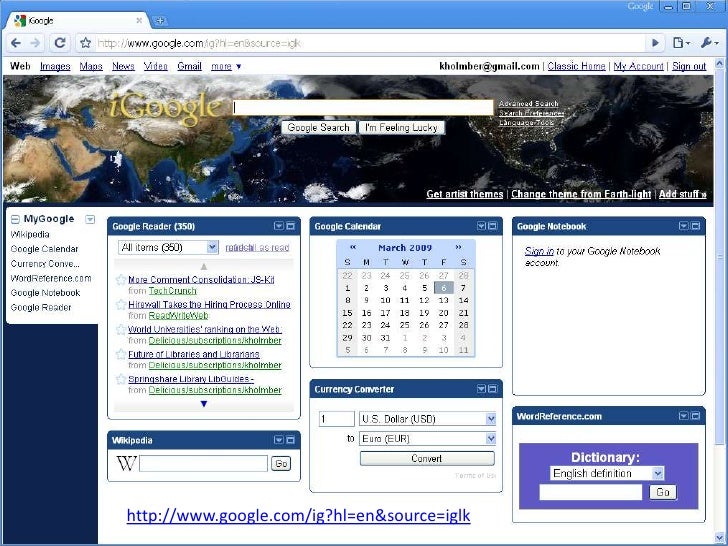Star the Springshare Library LibGuides item
The width and height of the screenshot is (728, 546).
[x=121, y=379]
